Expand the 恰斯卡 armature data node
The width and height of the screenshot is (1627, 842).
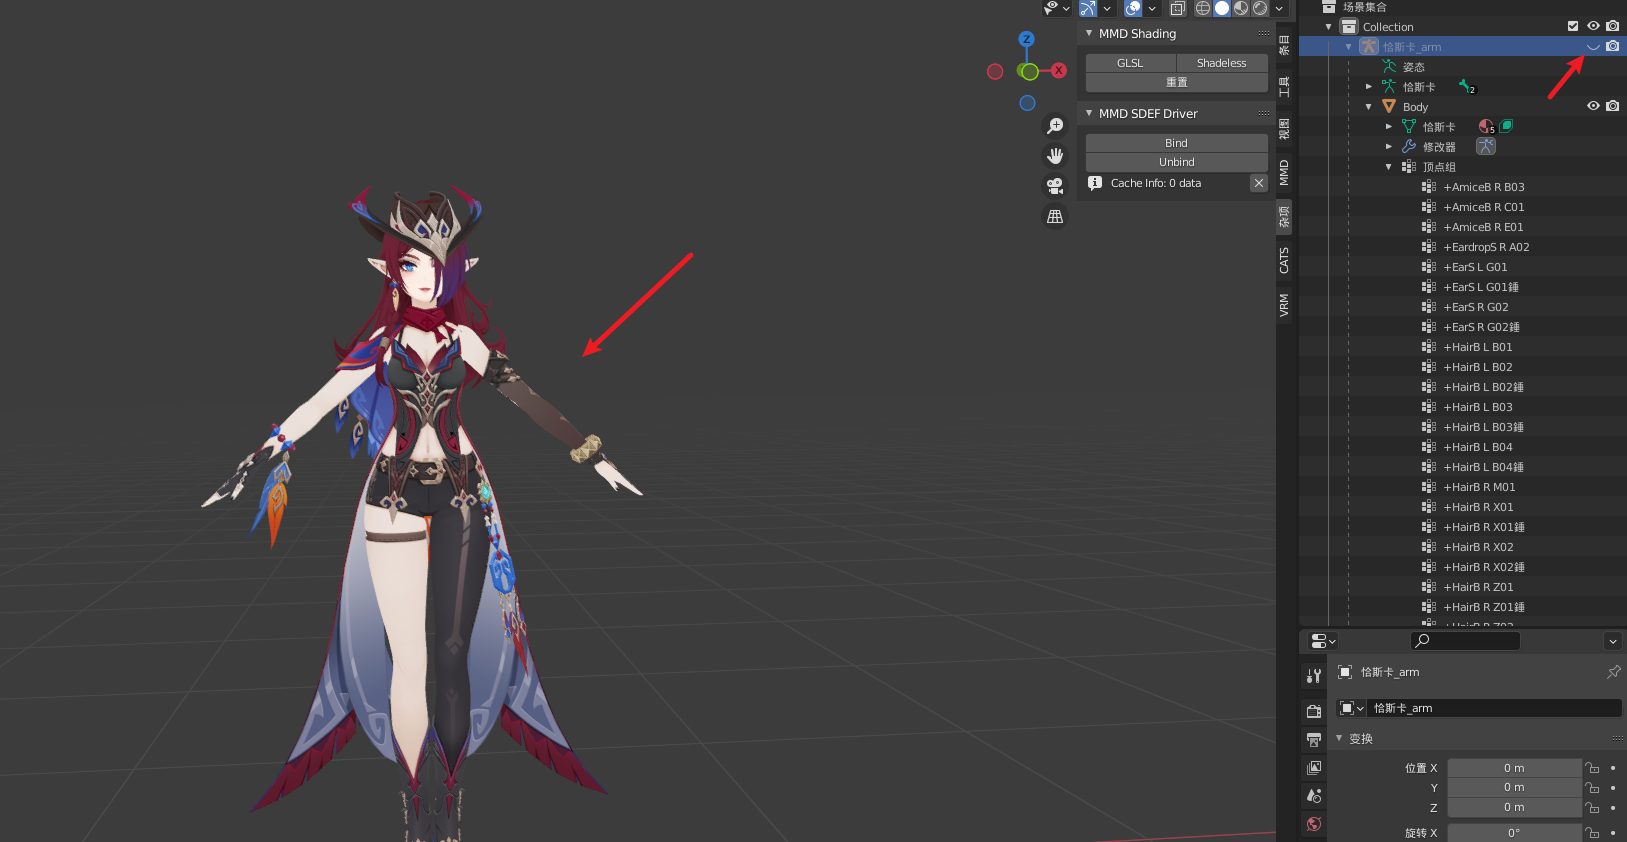click(1369, 87)
